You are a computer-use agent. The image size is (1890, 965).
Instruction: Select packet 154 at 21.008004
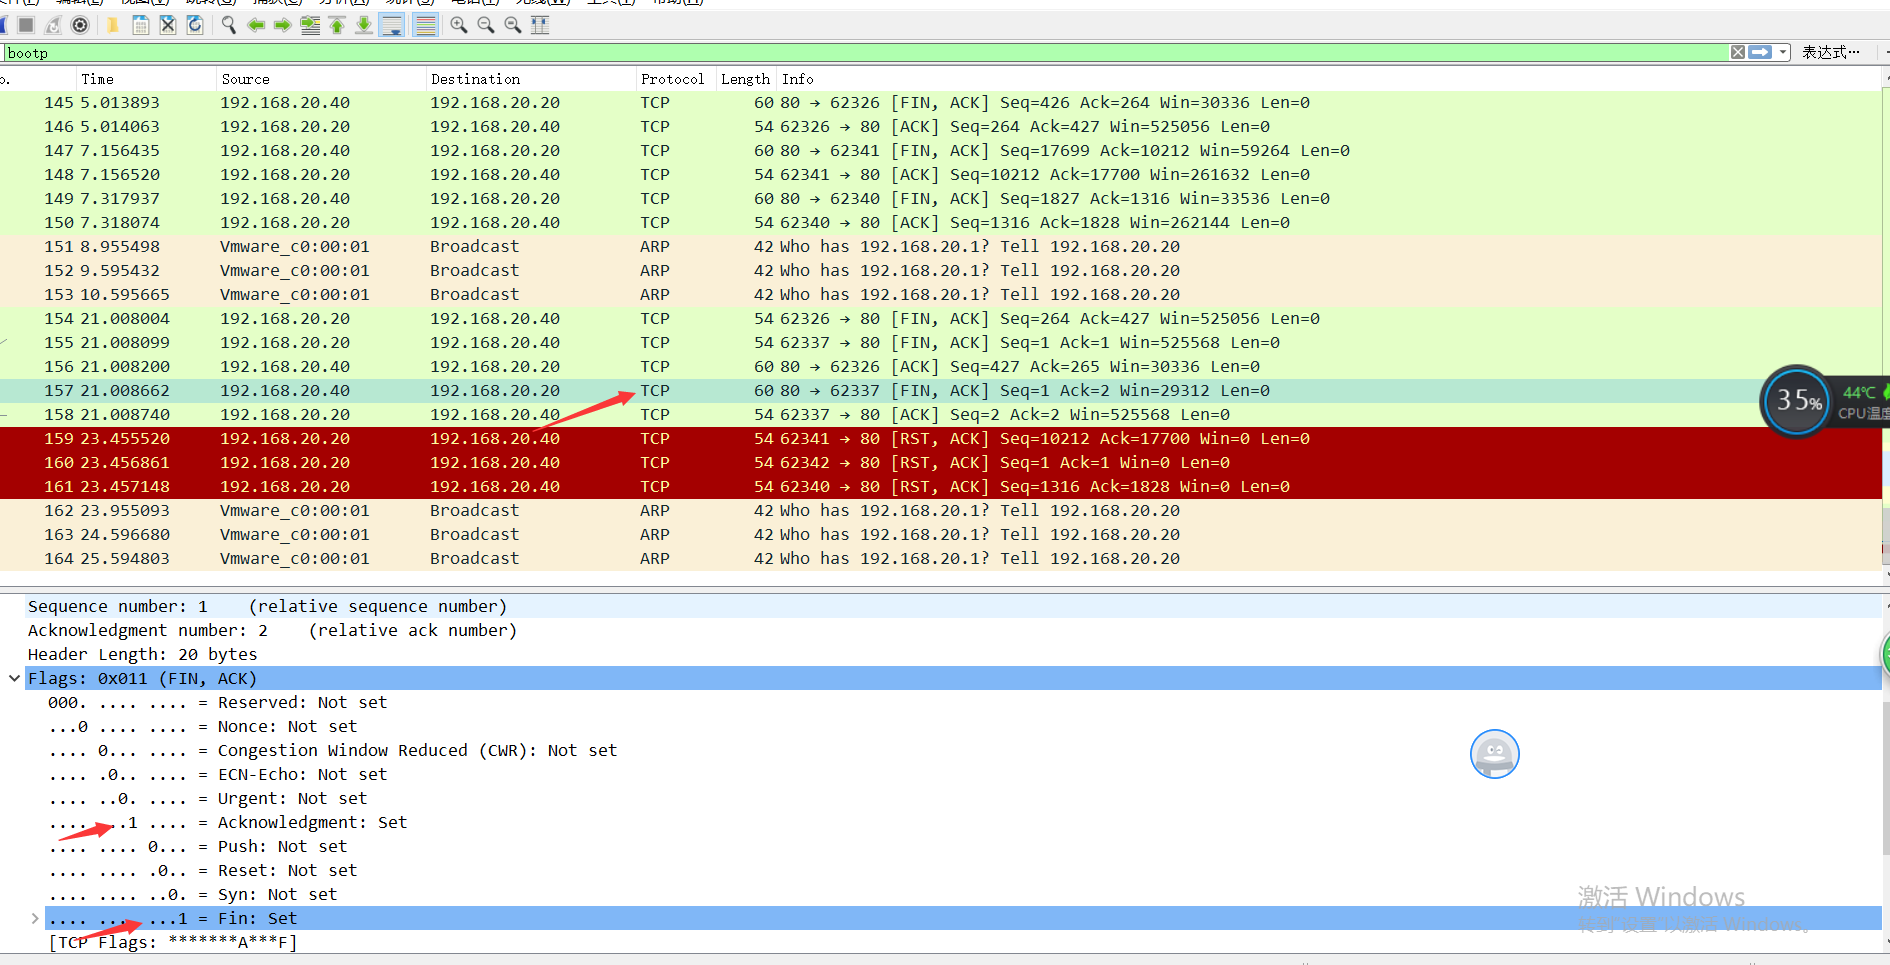pyautogui.click(x=940, y=318)
